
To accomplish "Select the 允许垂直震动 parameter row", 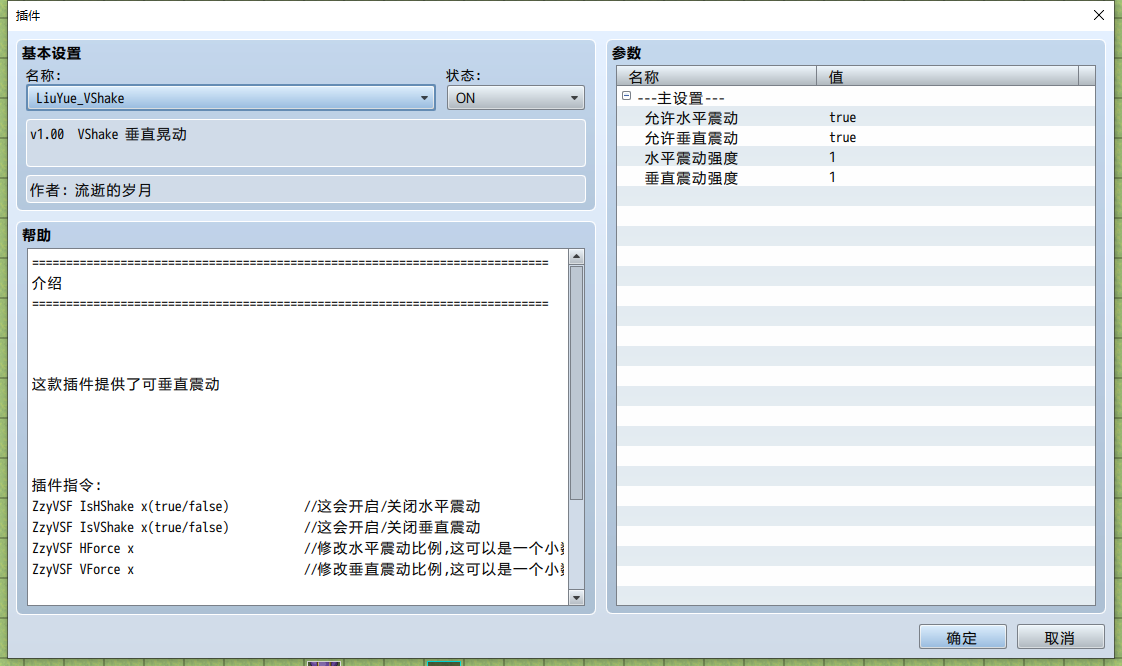I will tap(856, 137).
